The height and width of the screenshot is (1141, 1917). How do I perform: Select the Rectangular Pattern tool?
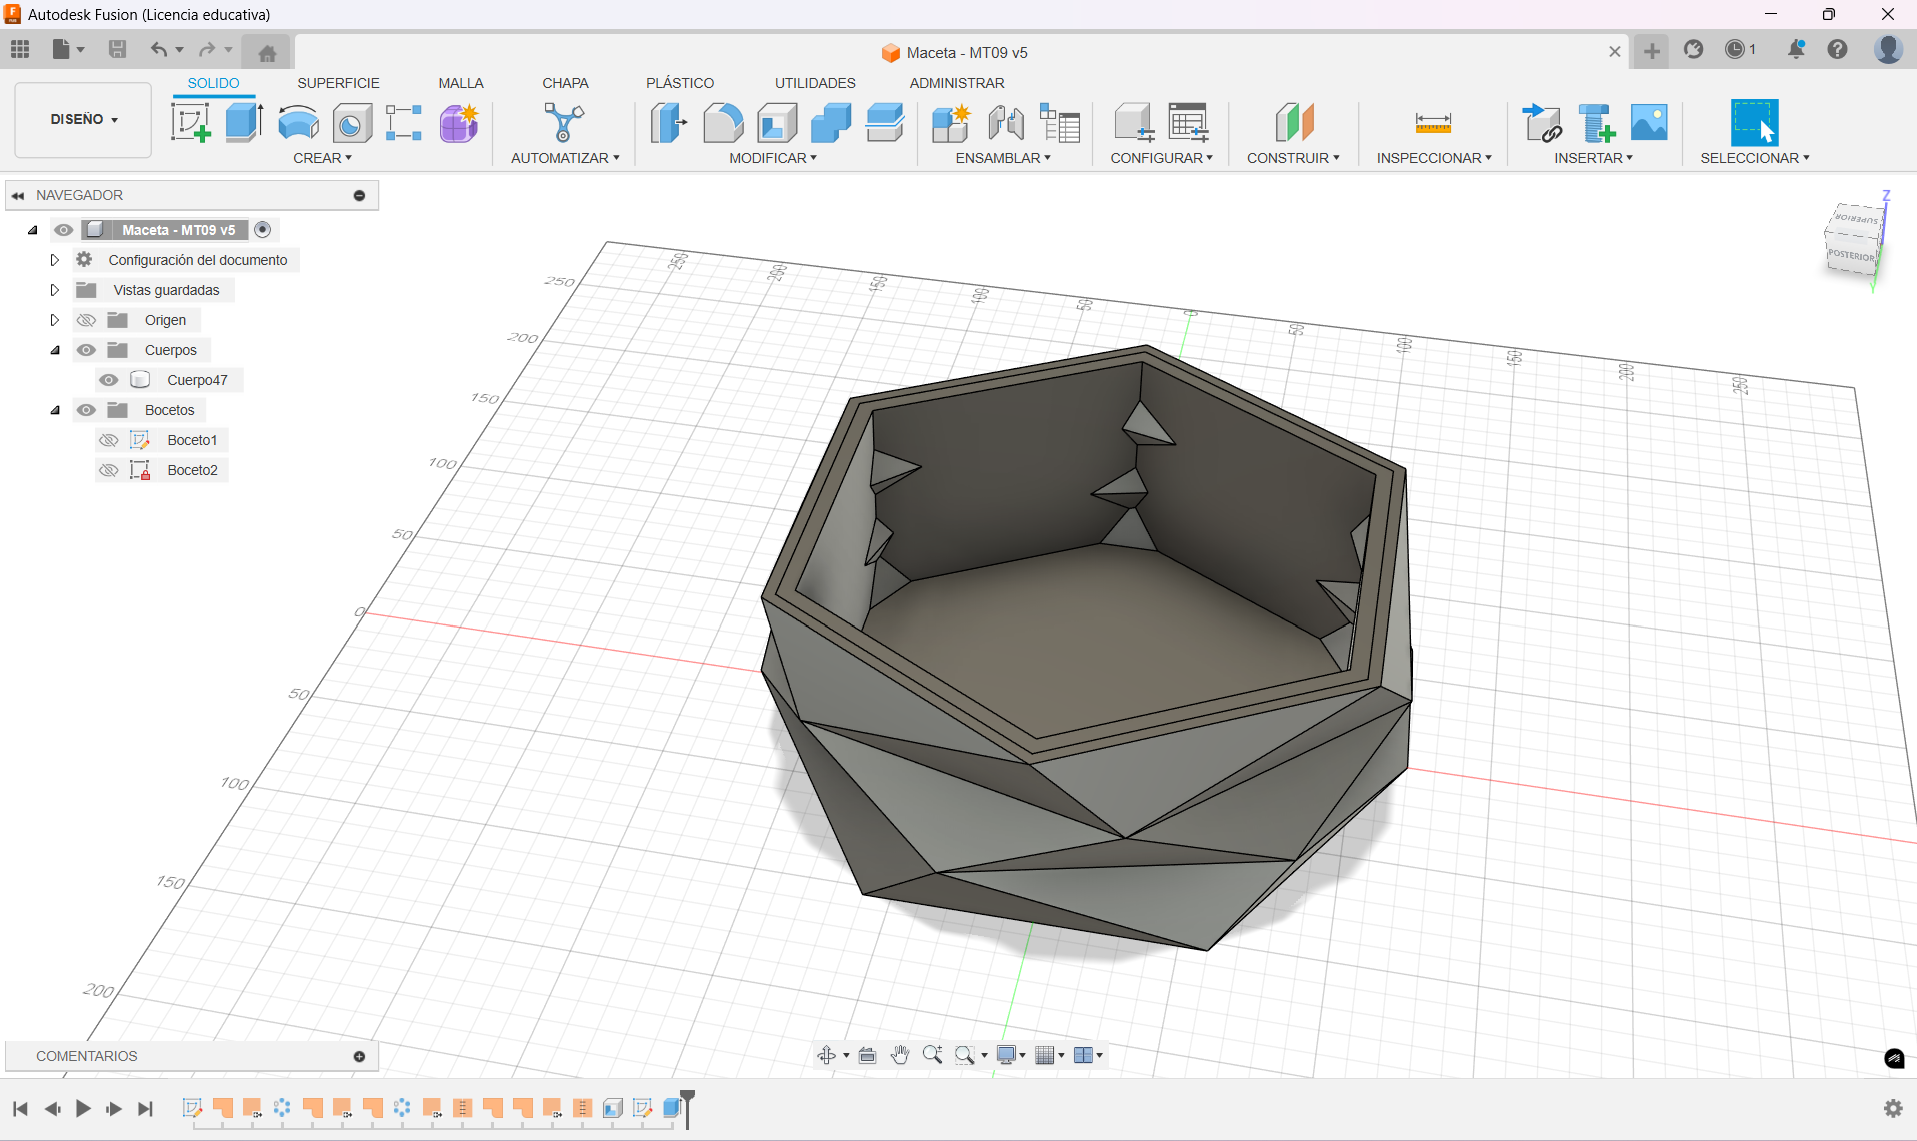pos(404,123)
